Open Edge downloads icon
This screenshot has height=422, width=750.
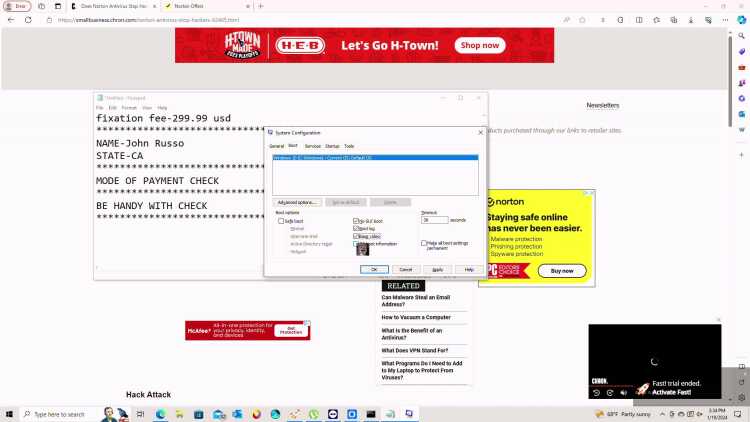[691, 20]
